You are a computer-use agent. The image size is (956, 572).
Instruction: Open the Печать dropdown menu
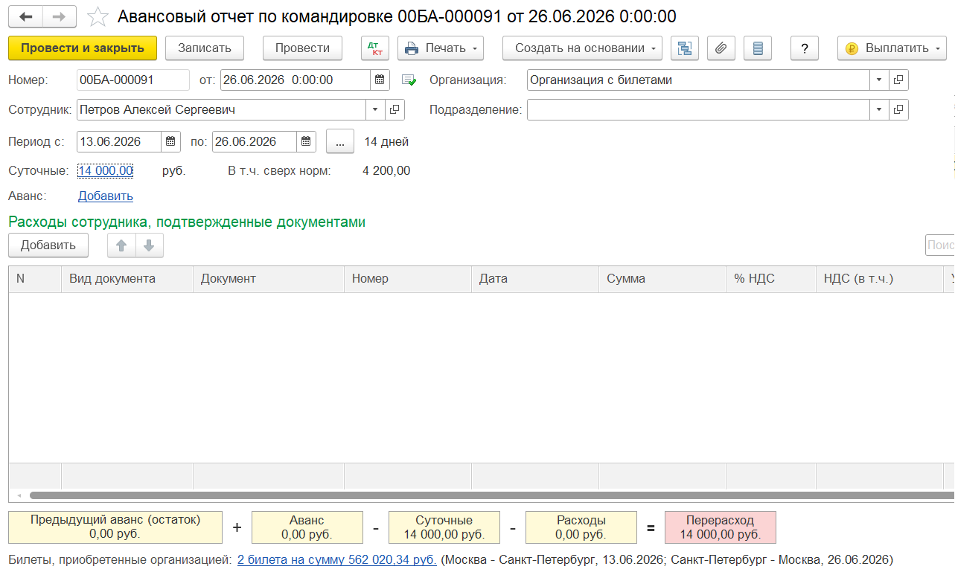[x=440, y=48]
